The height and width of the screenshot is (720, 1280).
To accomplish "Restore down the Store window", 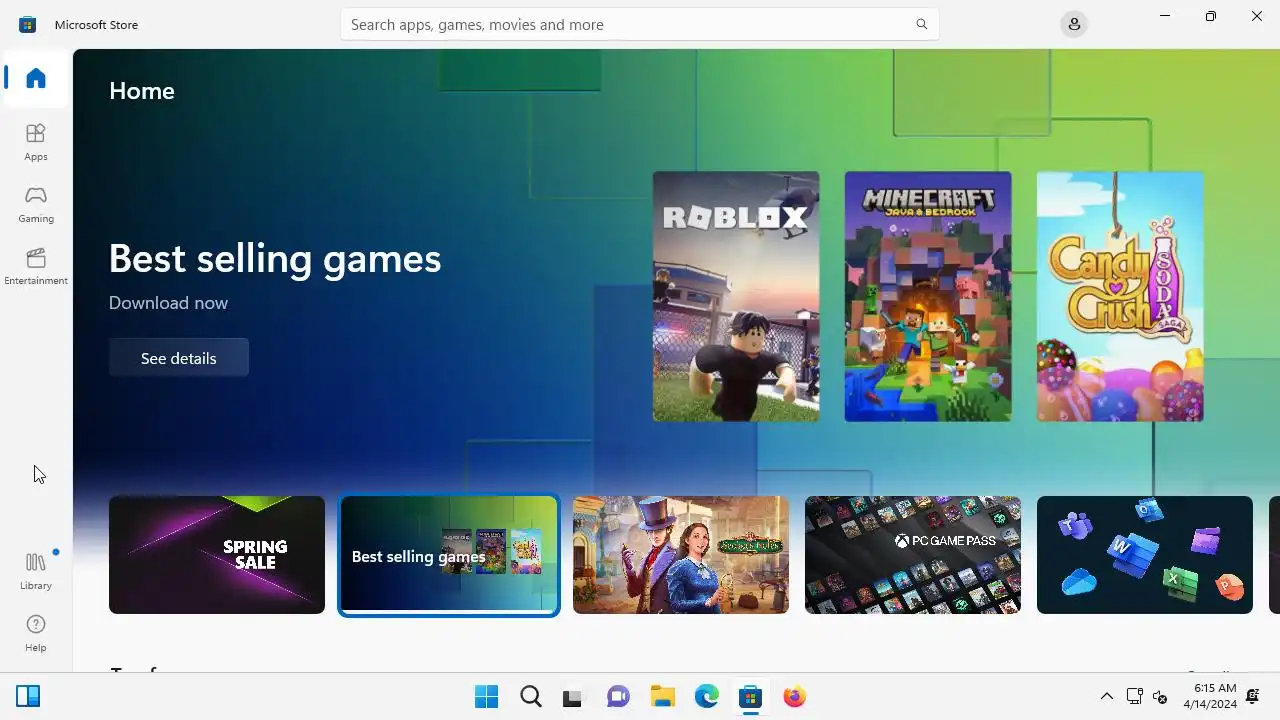I will click(x=1210, y=16).
